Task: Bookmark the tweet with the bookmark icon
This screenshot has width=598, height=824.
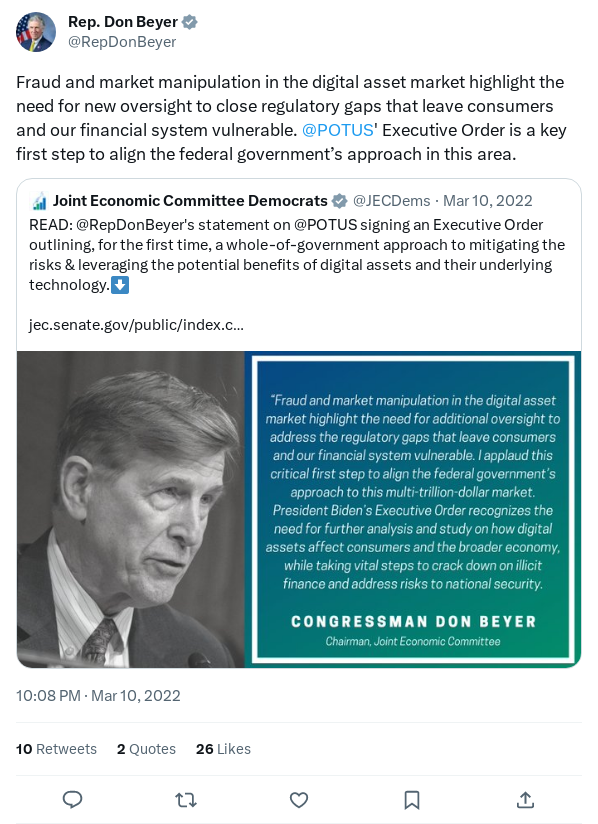Action: [x=411, y=799]
